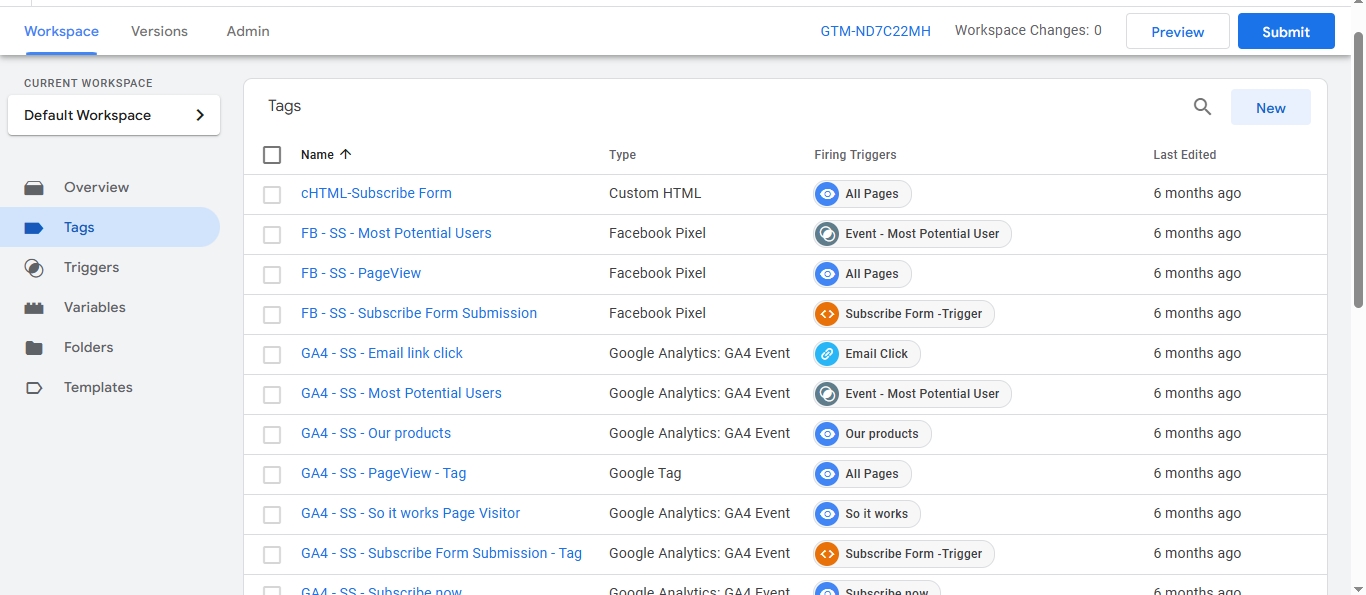The image size is (1366, 595).
Task: Click the Email Click trigger link icon
Action: pyautogui.click(x=827, y=354)
